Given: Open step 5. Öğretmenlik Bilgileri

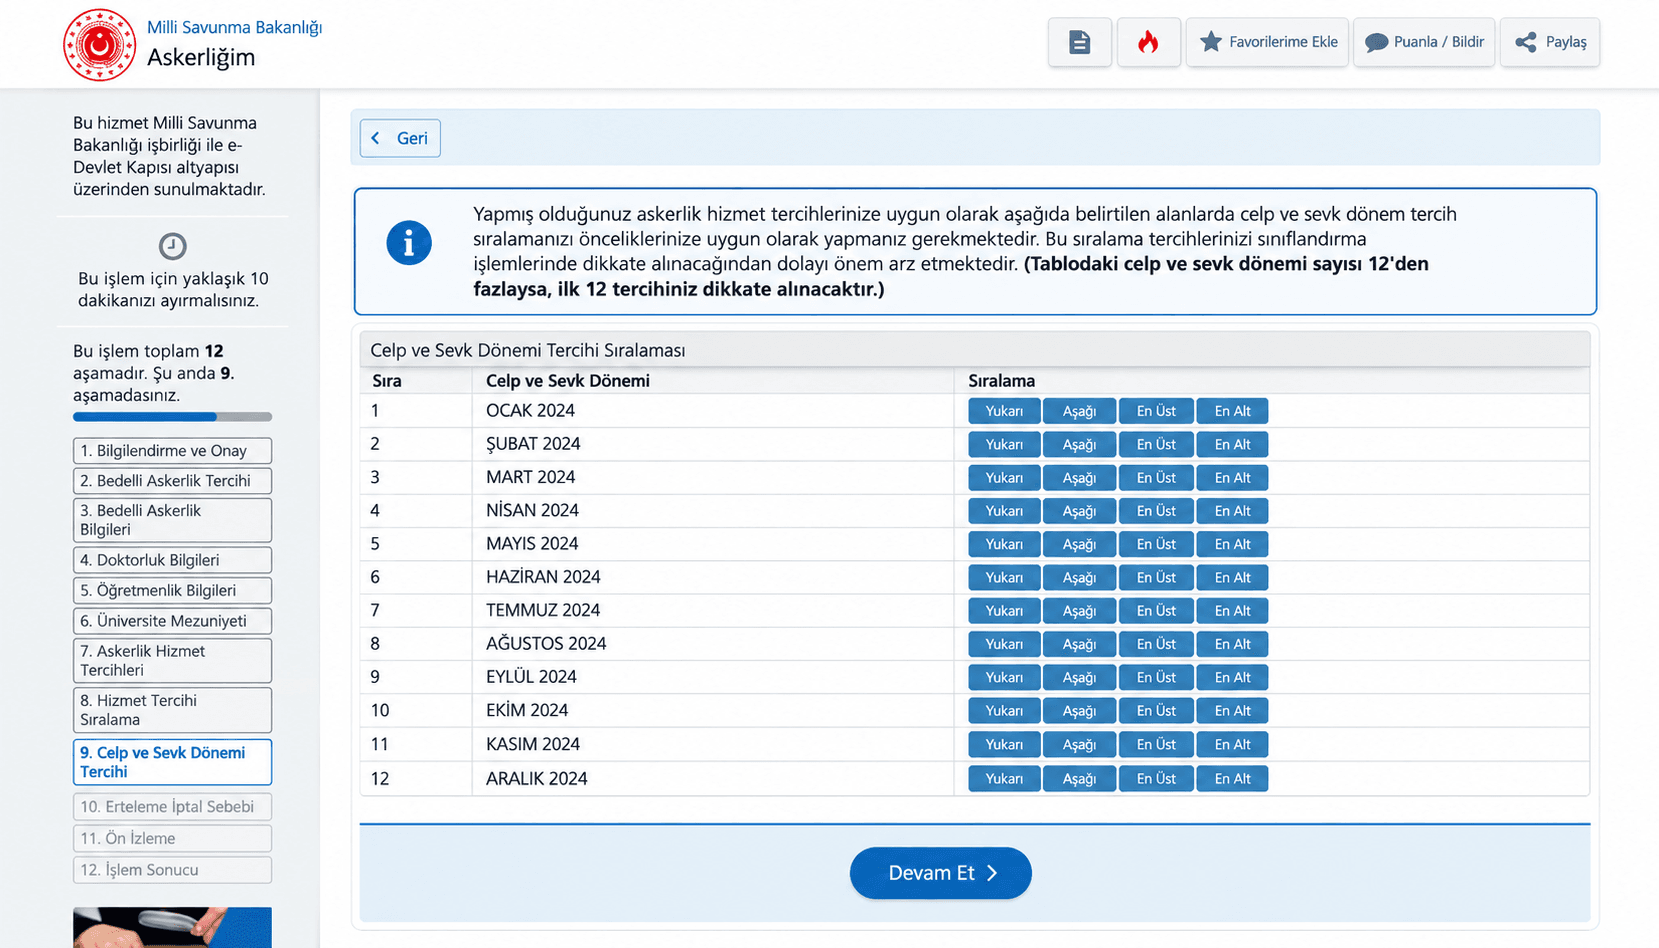Looking at the screenshot, I should point(172,590).
